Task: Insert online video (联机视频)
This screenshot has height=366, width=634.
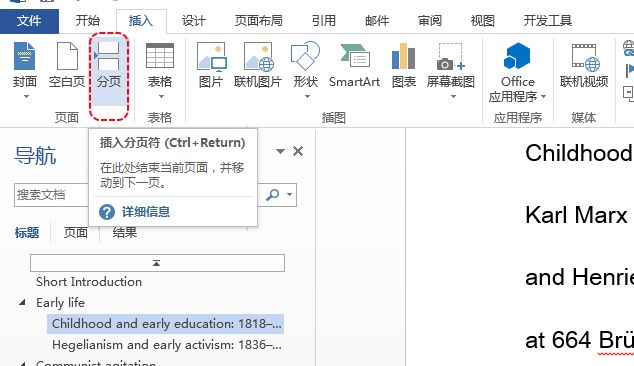Action: (x=584, y=65)
